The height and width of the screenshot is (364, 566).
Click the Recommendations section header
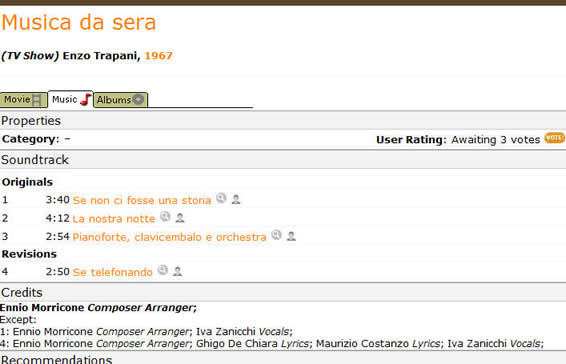click(x=283, y=359)
